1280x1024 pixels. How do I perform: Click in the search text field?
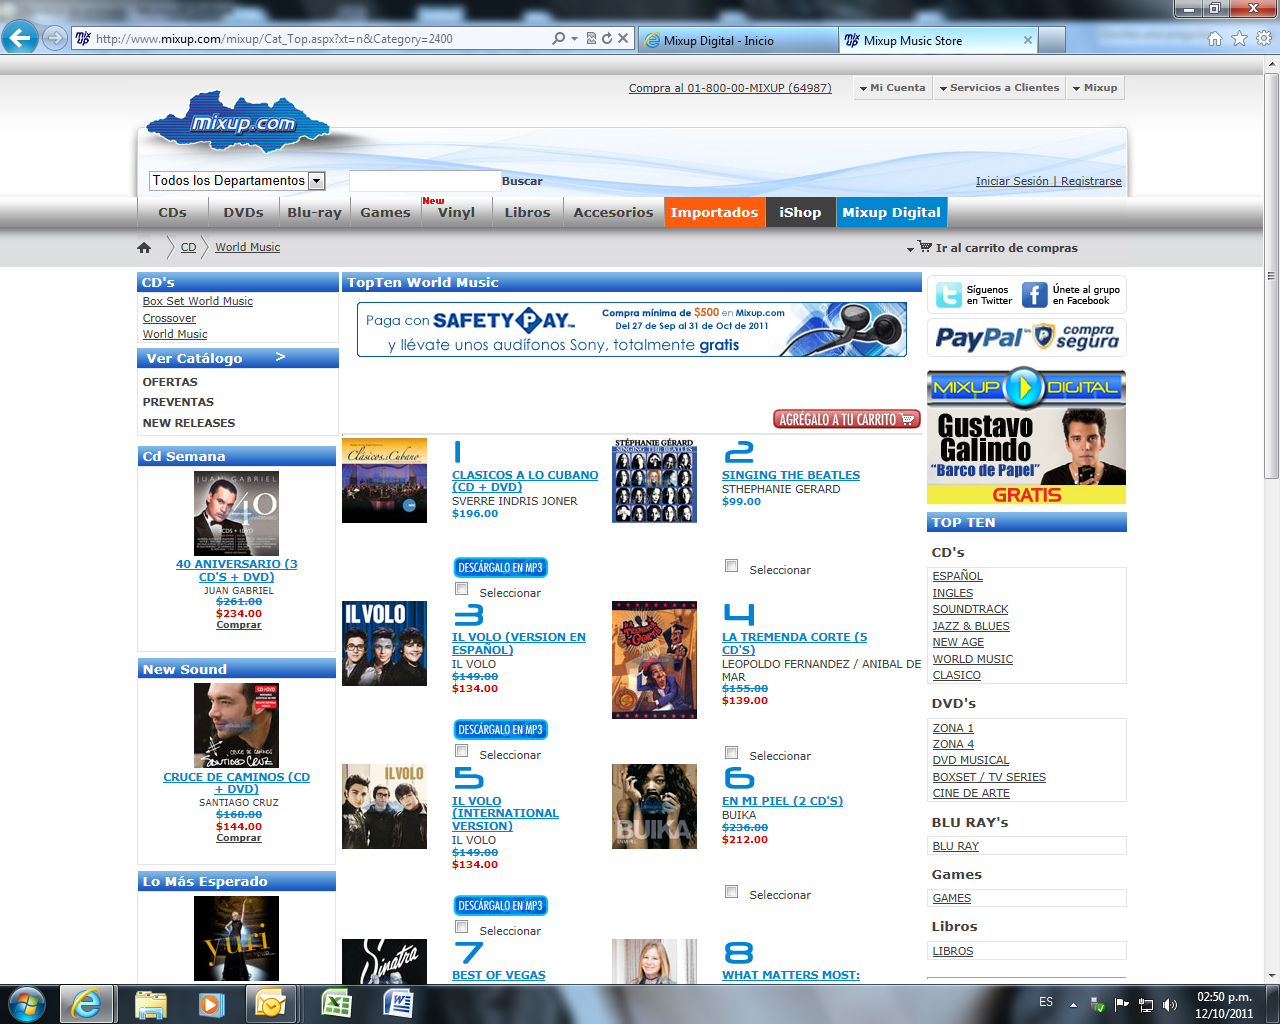pyautogui.click(x=424, y=181)
